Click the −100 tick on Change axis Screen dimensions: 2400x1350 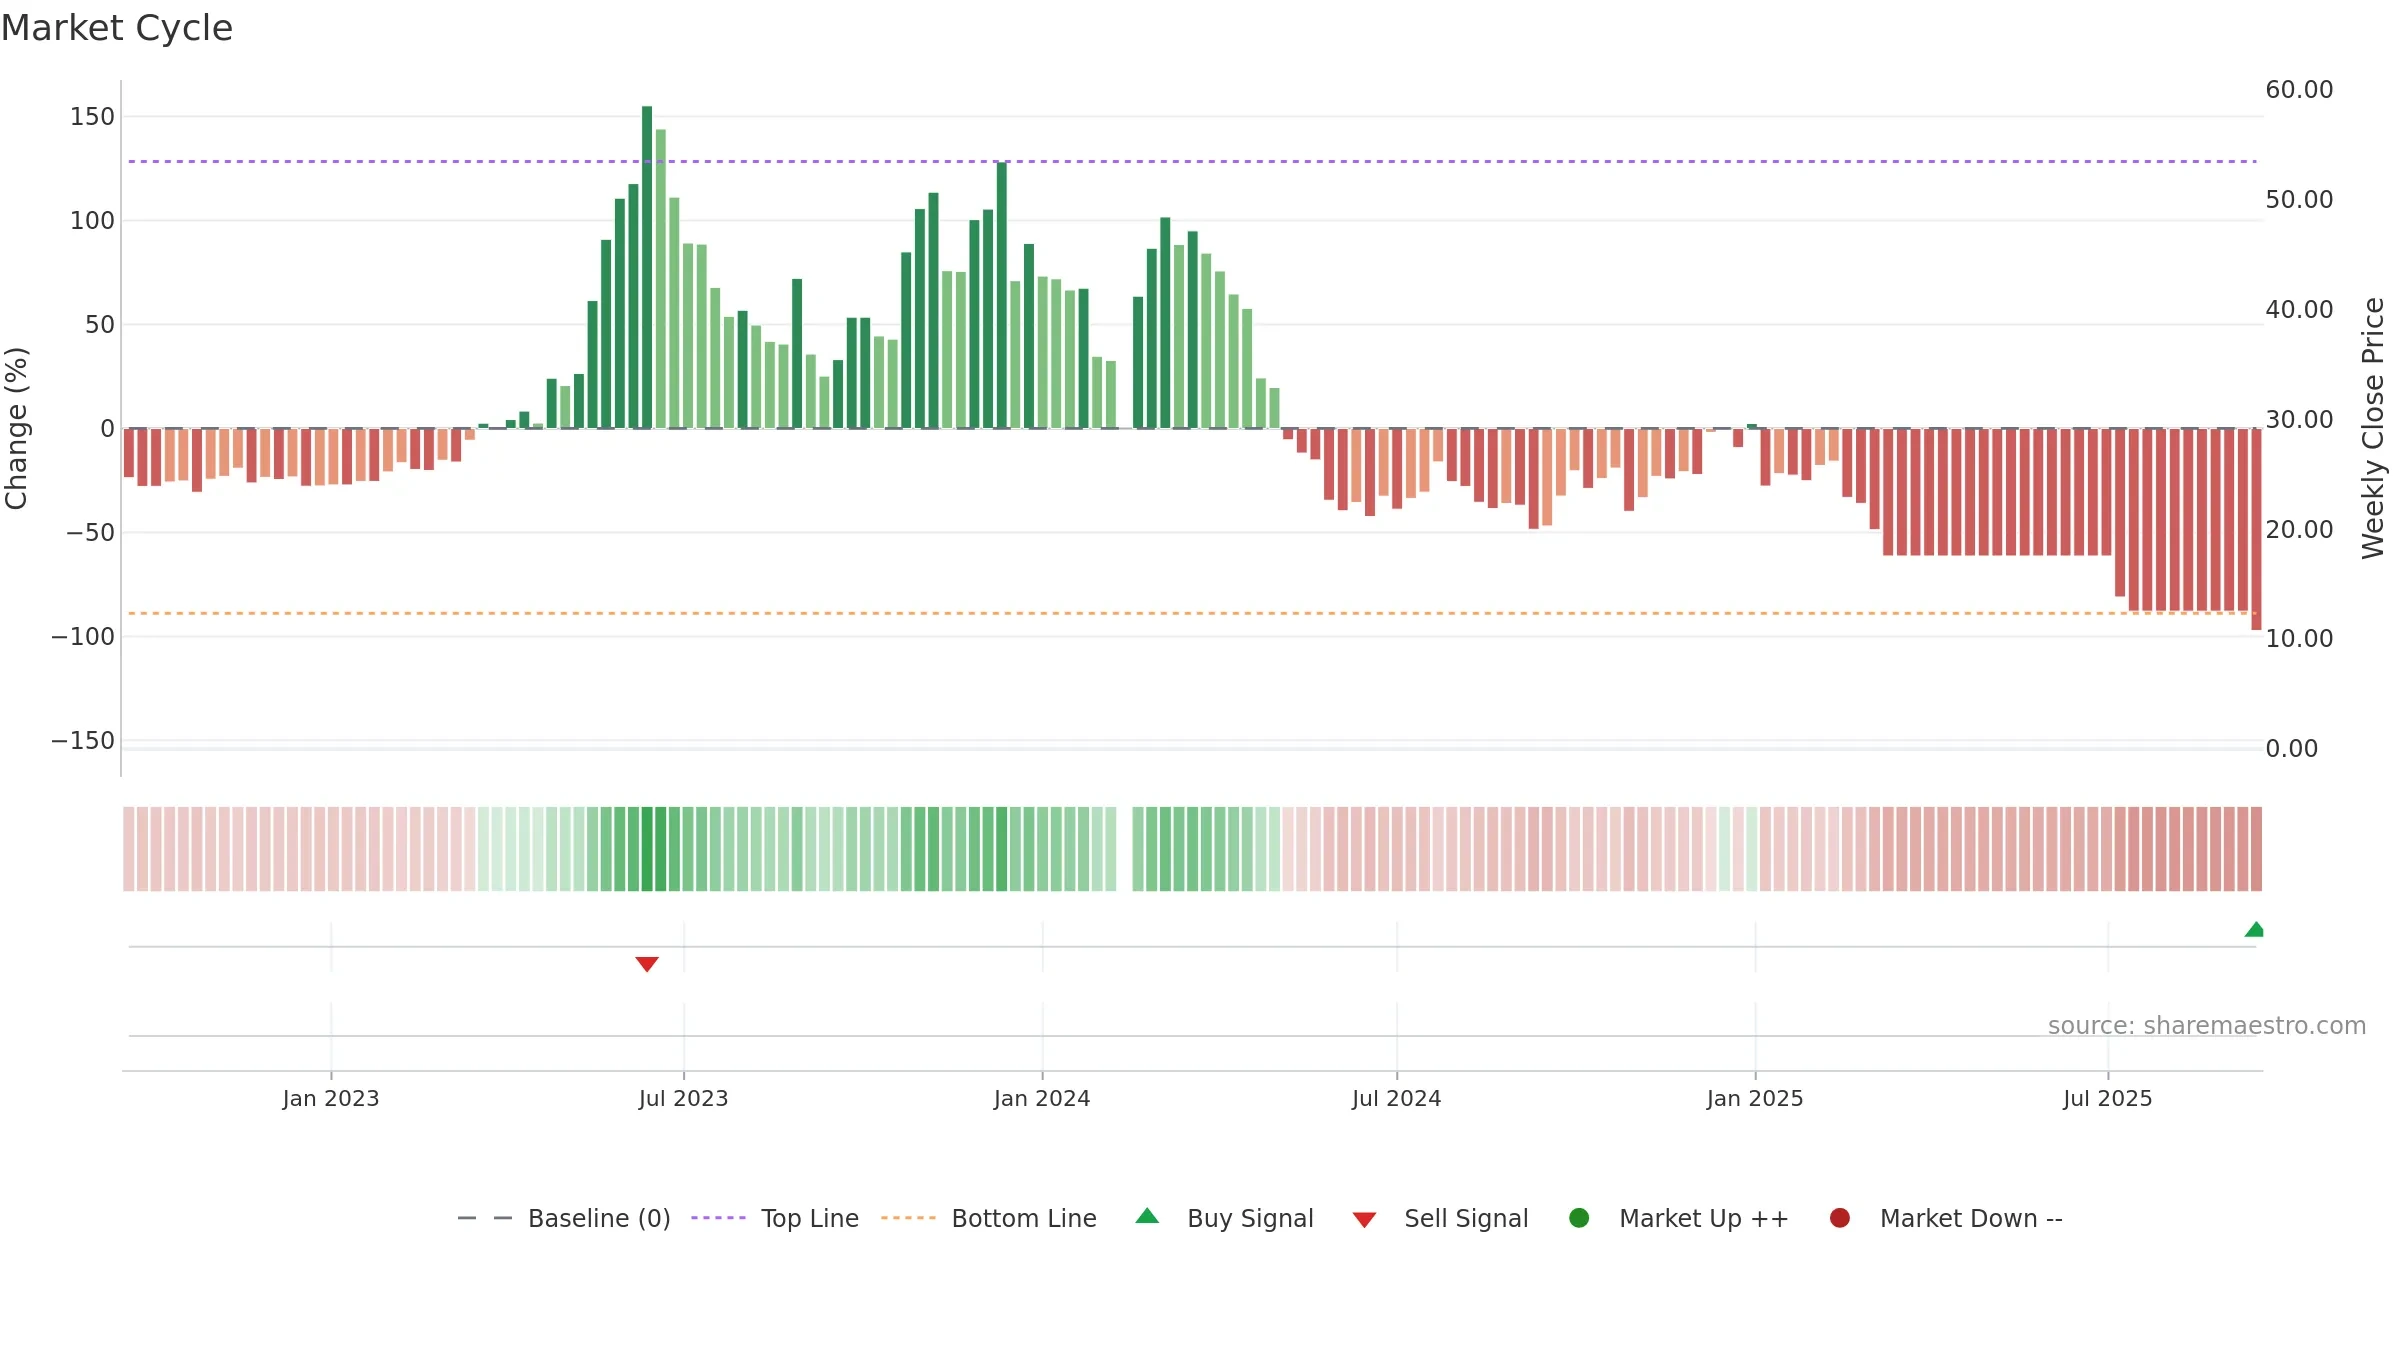click(x=83, y=637)
